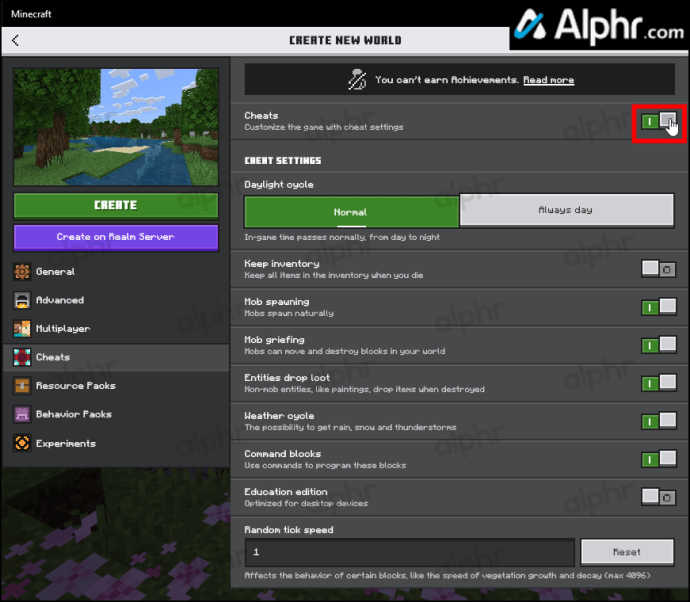Click Create on Realm Server button
Image resolution: width=690 pixels, height=602 pixels.
pos(116,237)
